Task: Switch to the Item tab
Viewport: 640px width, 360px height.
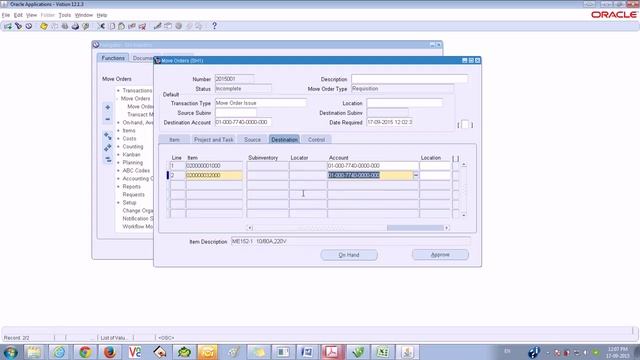Action: pyautogui.click(x=174, y=140)
